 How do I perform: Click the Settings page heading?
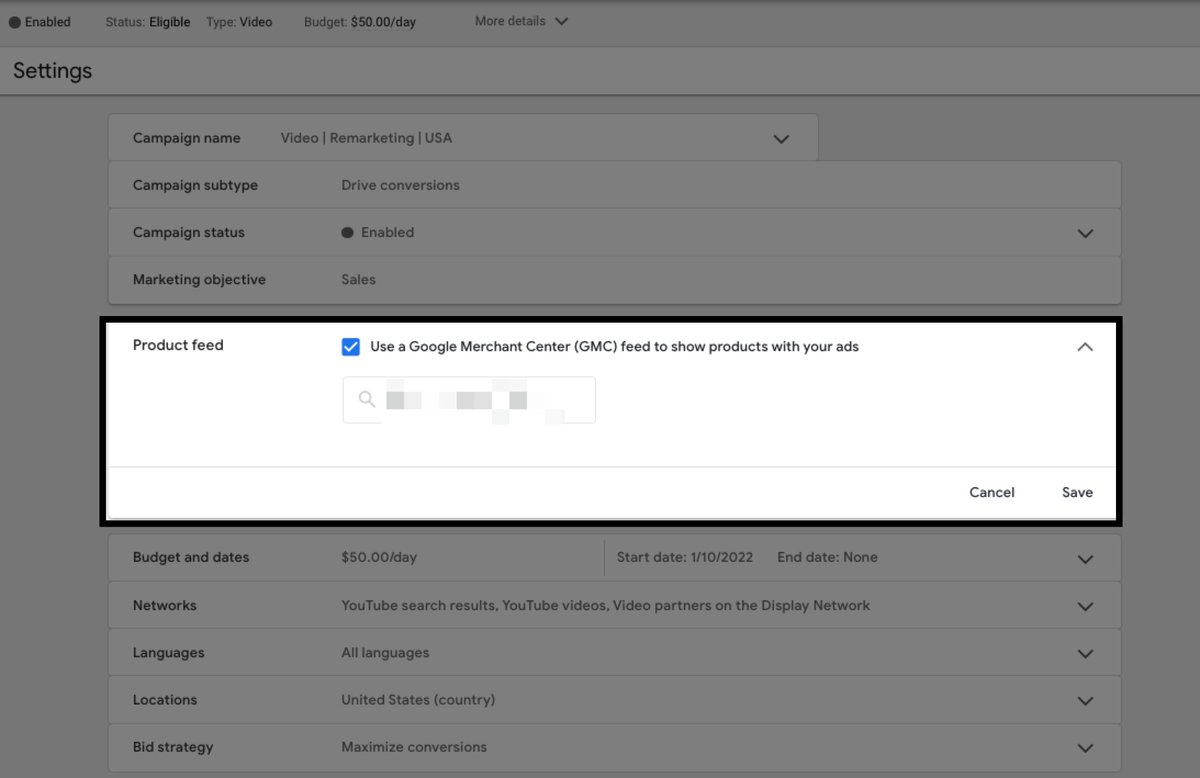coord(53,71)
